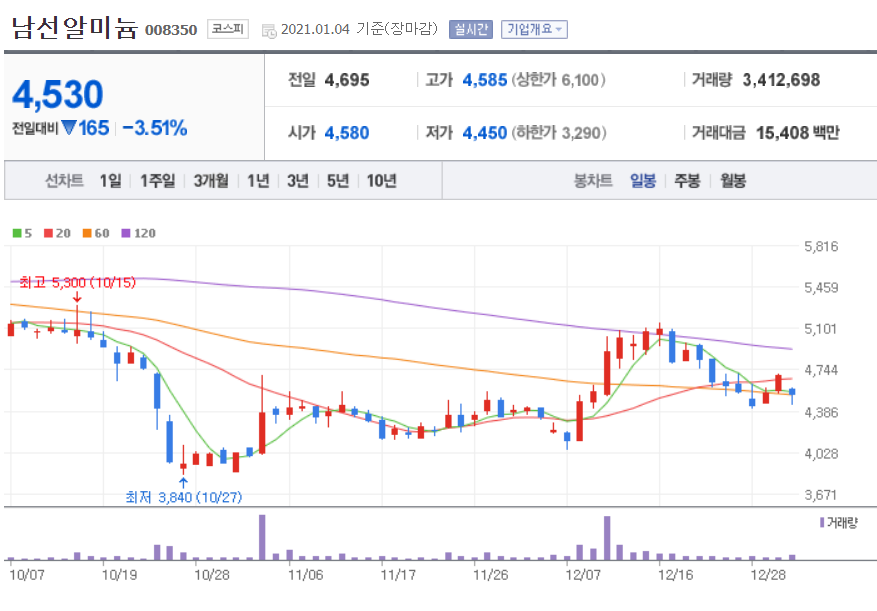Click the 저가 value 4,450
The height and width of the screenshot is (611, 877).
pos(484,133)
